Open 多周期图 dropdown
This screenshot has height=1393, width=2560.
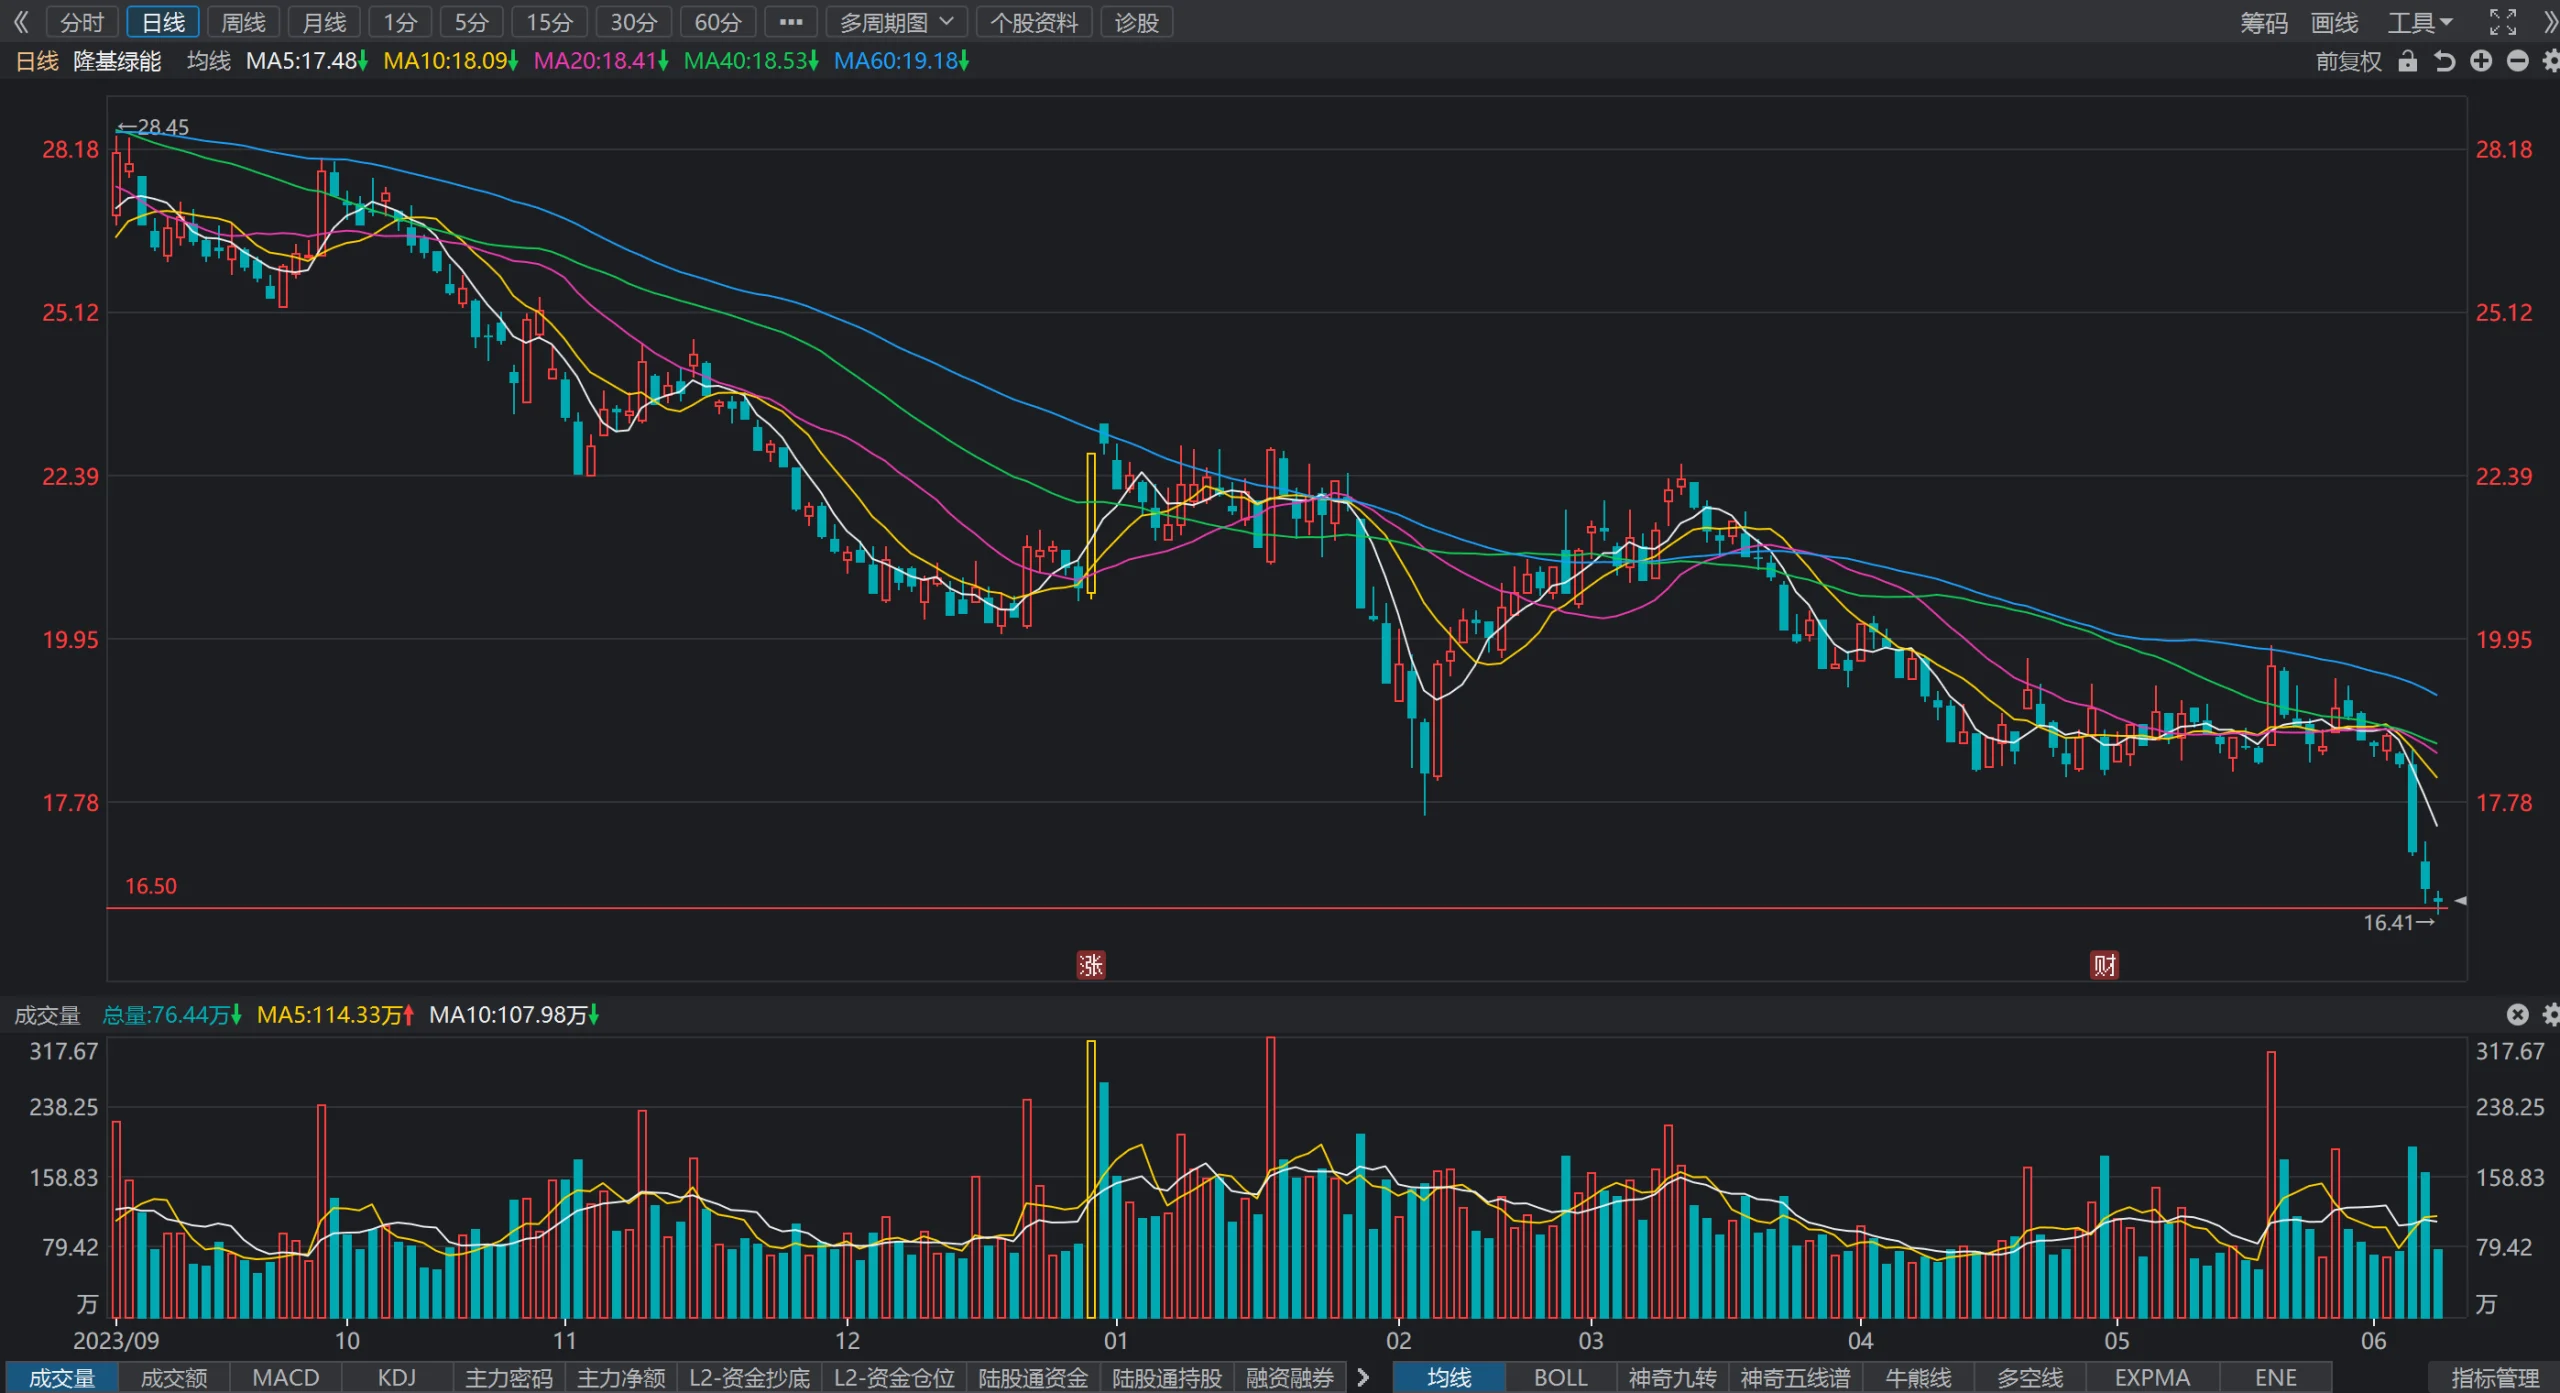tap(896, 22)
